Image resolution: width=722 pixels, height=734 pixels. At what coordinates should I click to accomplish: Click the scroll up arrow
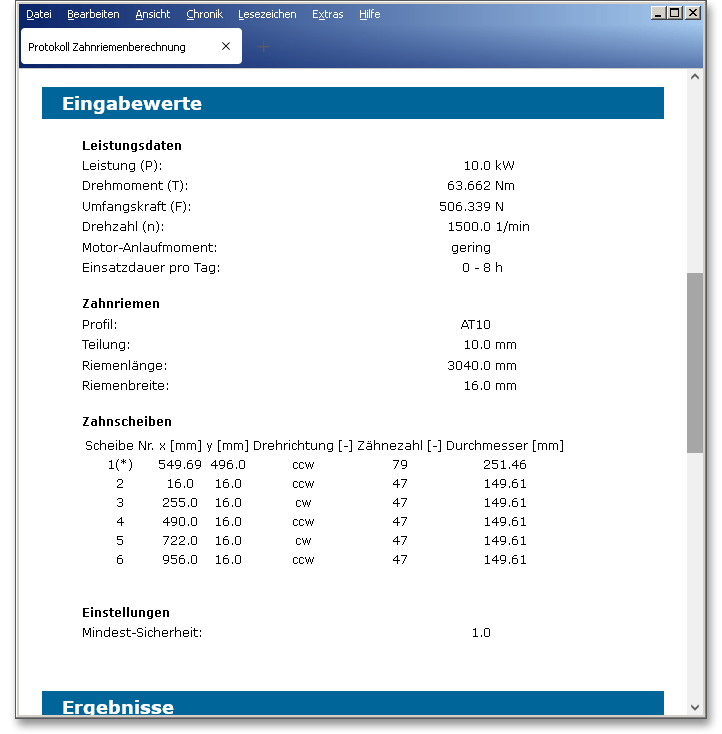tap(696, 77)
